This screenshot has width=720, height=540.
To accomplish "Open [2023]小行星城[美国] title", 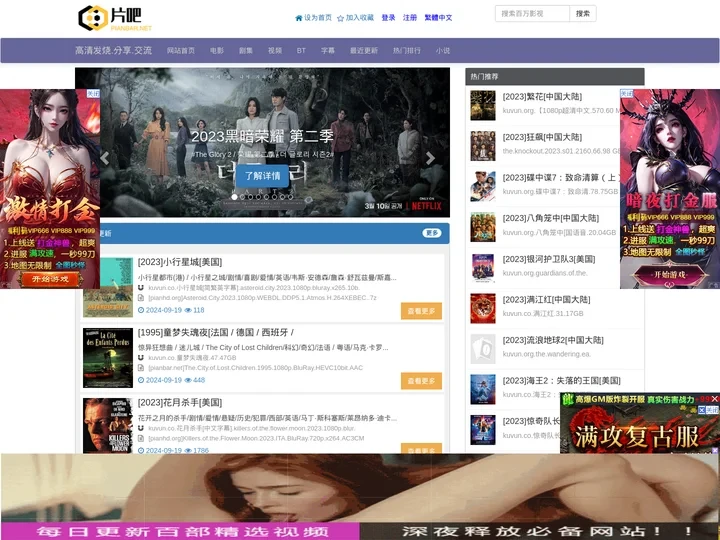I will tap(180, 262).
